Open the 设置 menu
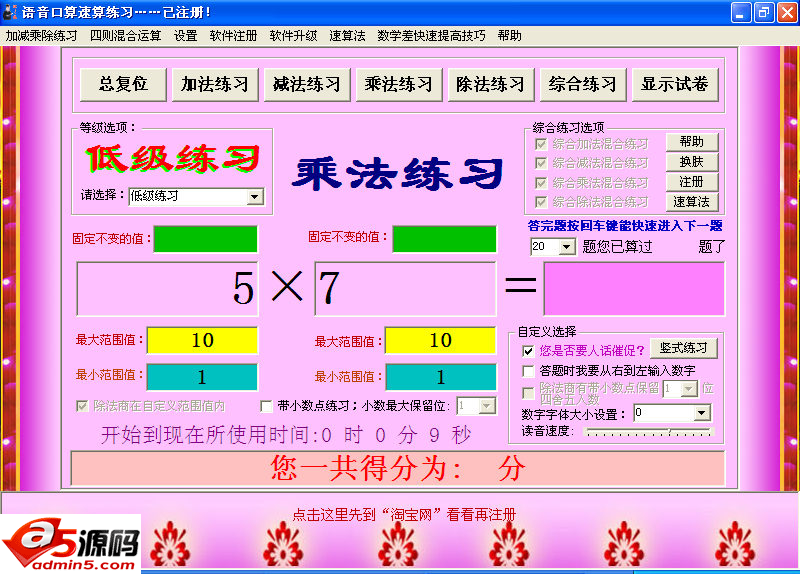 pos(185,36)
